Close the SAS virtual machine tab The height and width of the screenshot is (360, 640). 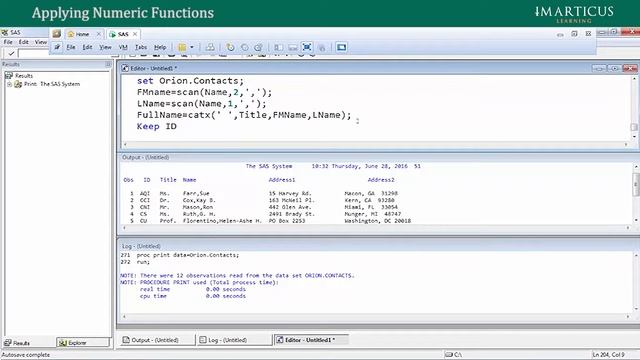(135, 34)
